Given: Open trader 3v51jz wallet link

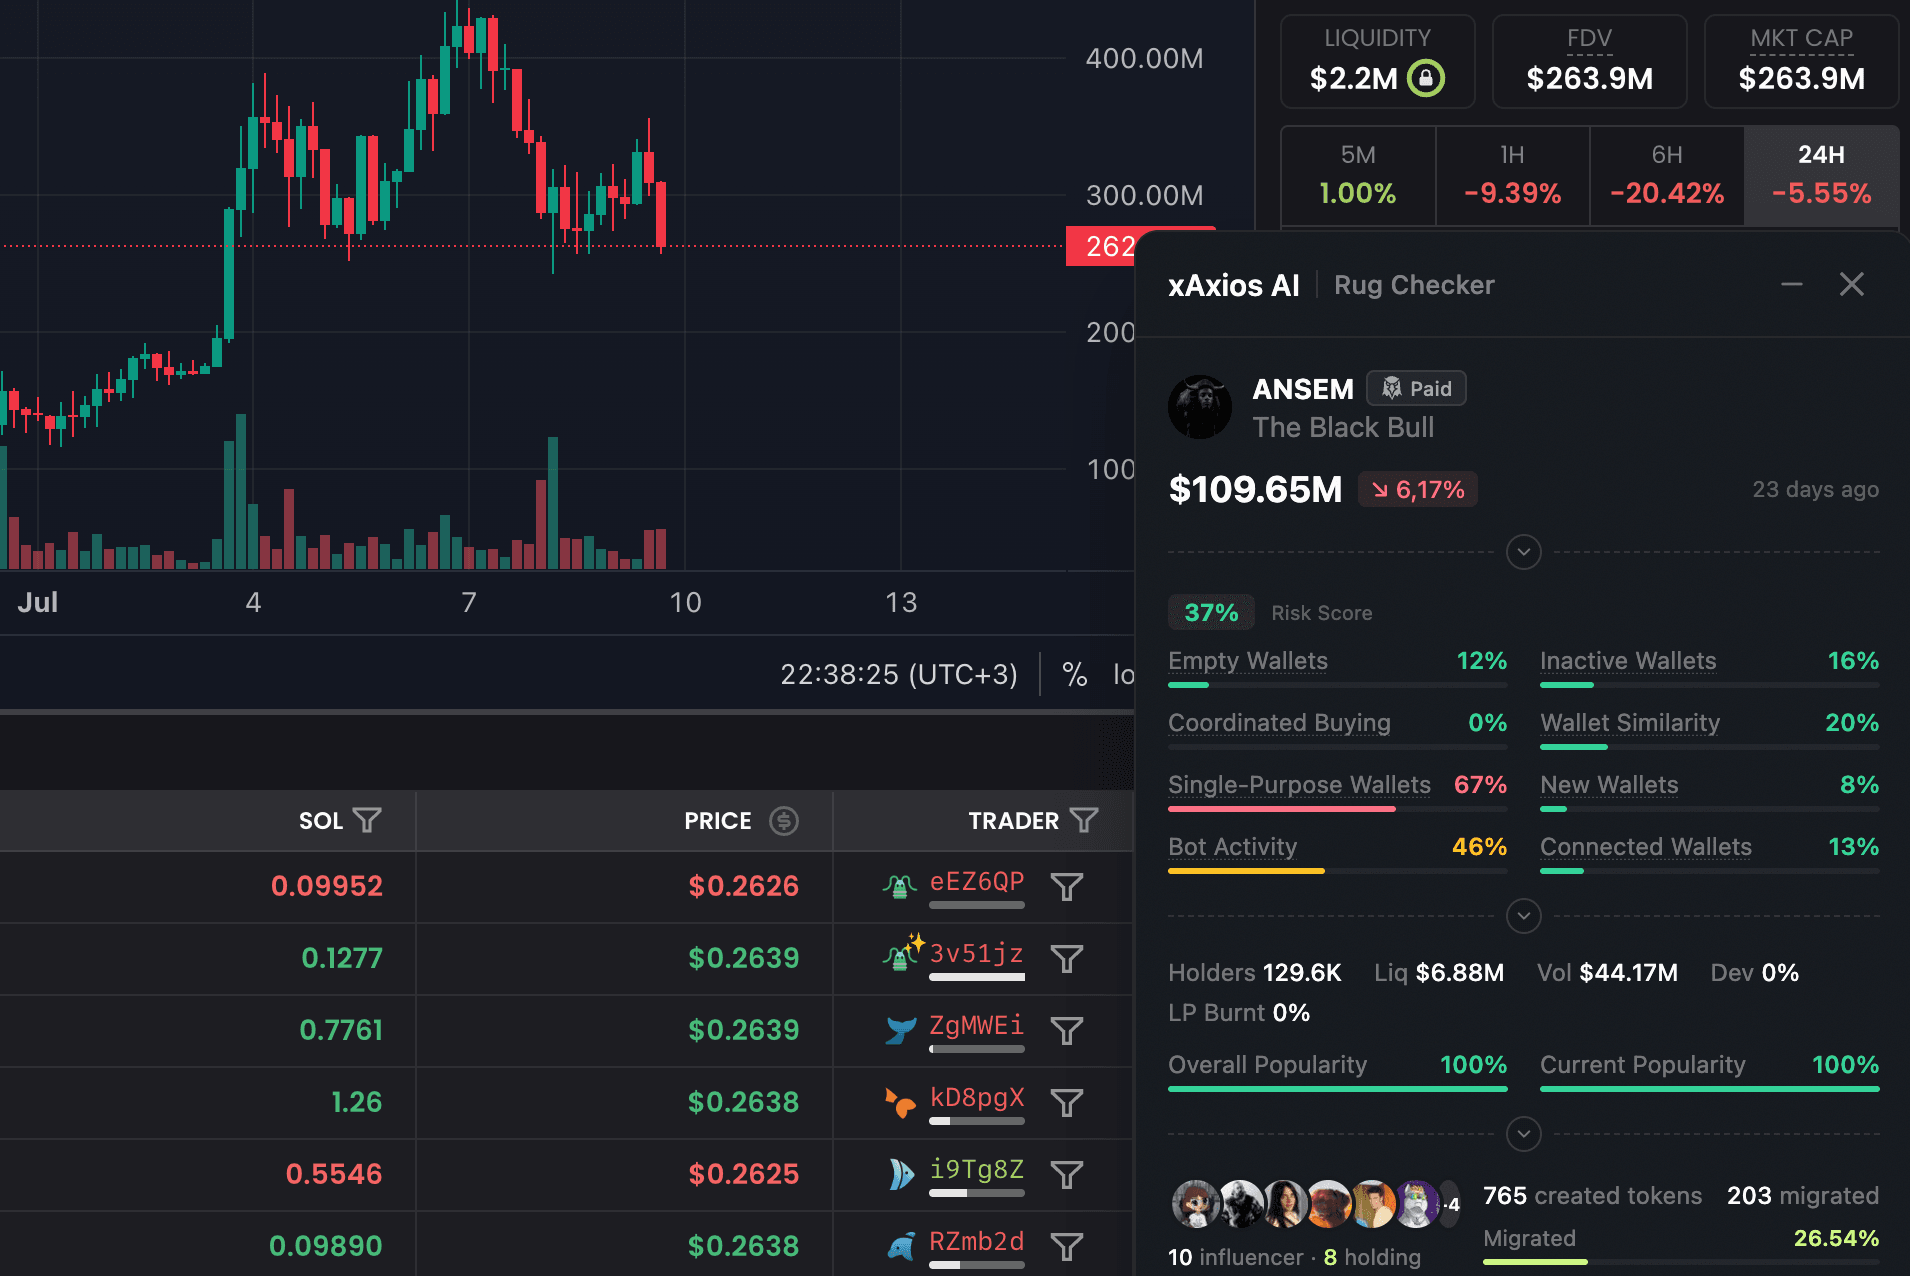Looking at the screenshot, I should pyautogui.click(x=977, y=954).
